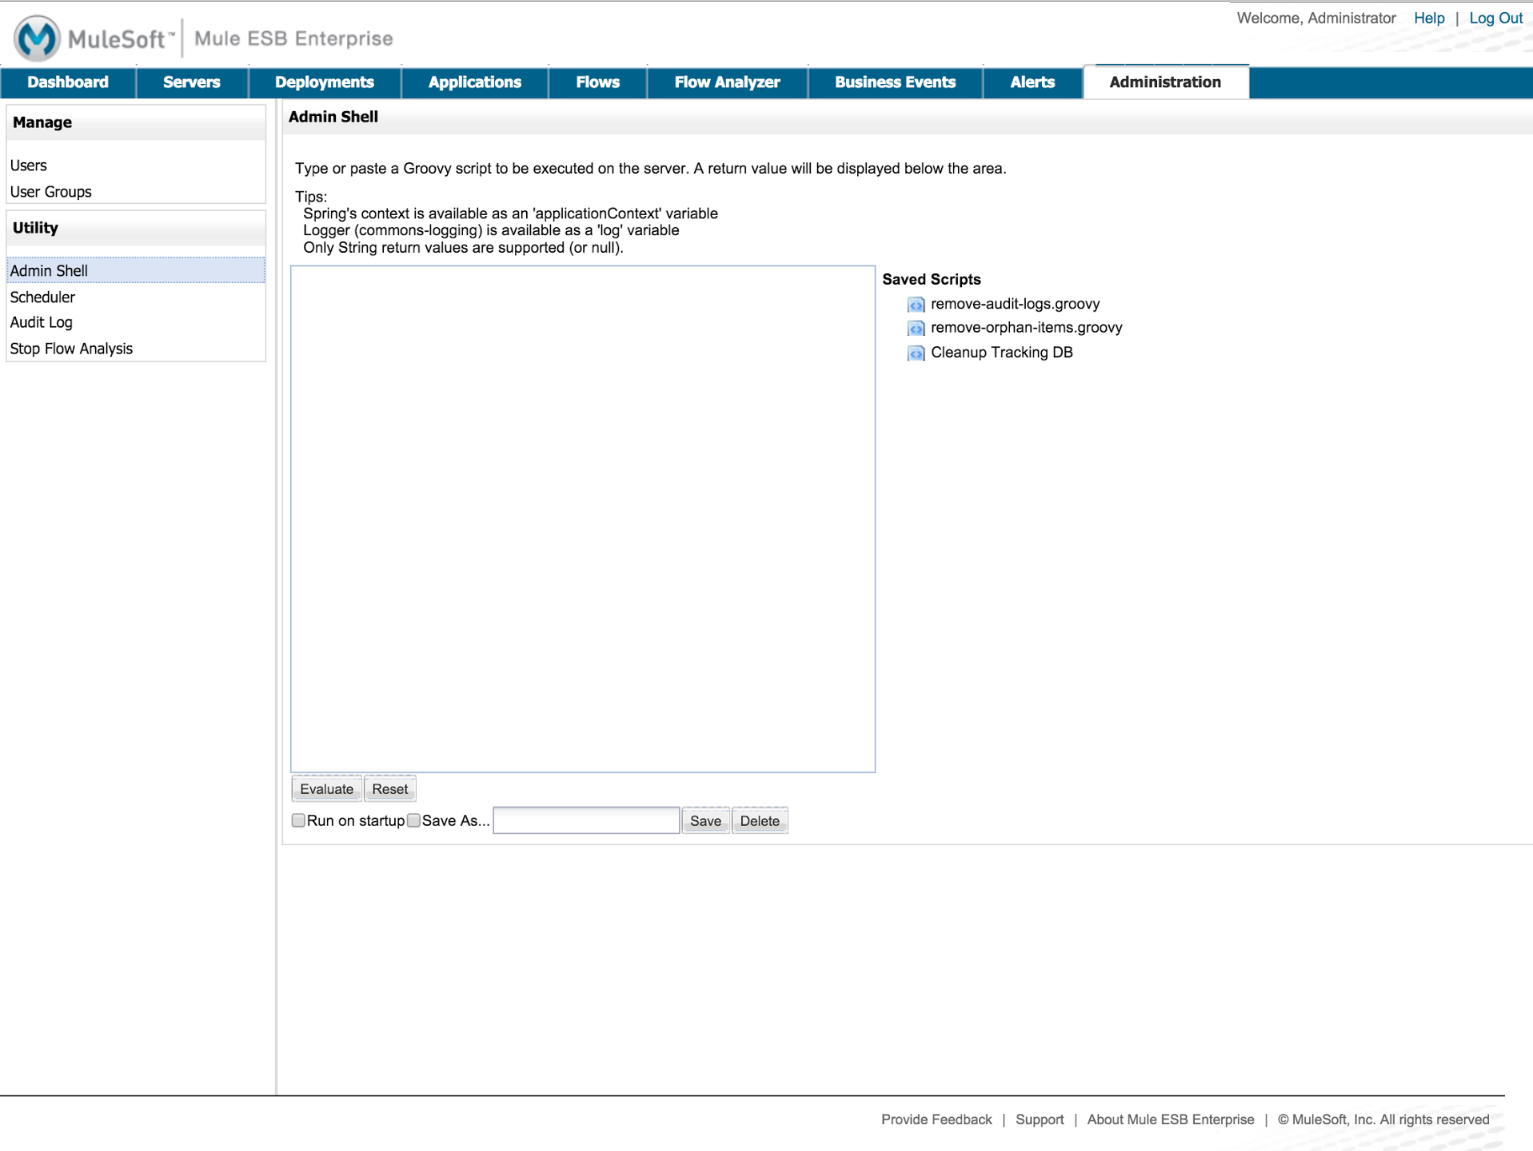Viewport: 1533px width, 1151px height.
Task: Delete the selected script
Action: click(759, 820)
